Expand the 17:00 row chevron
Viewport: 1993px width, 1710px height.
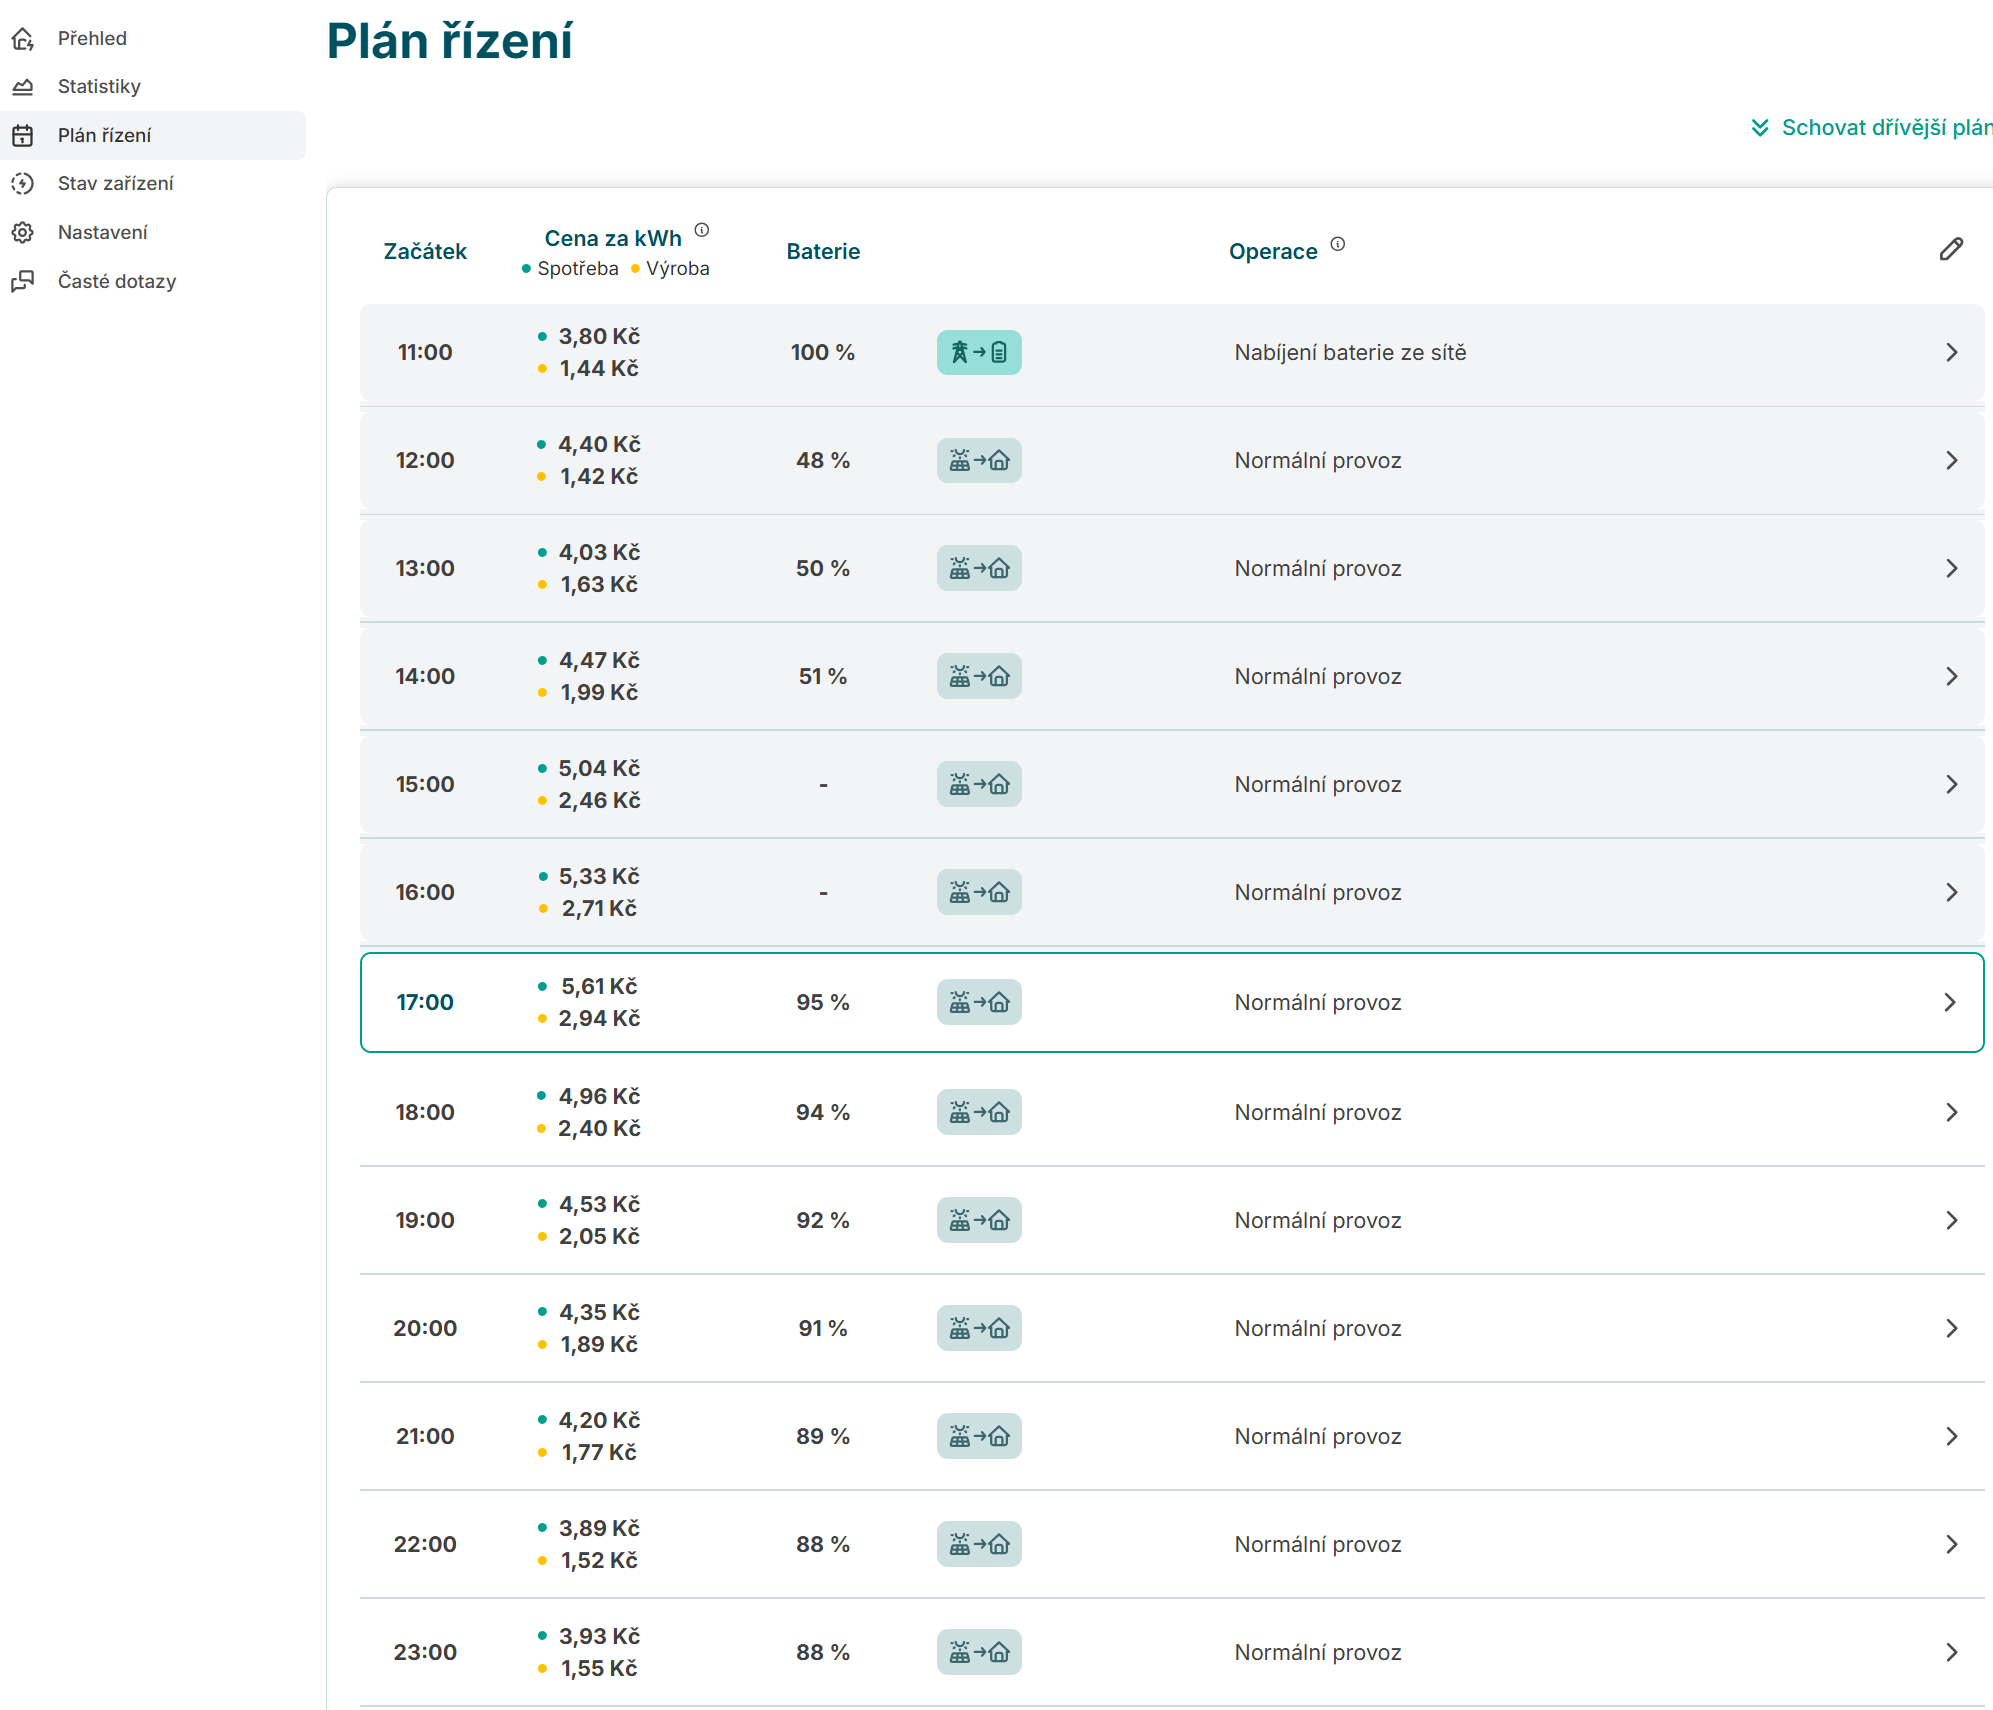pos(1949,1002)
